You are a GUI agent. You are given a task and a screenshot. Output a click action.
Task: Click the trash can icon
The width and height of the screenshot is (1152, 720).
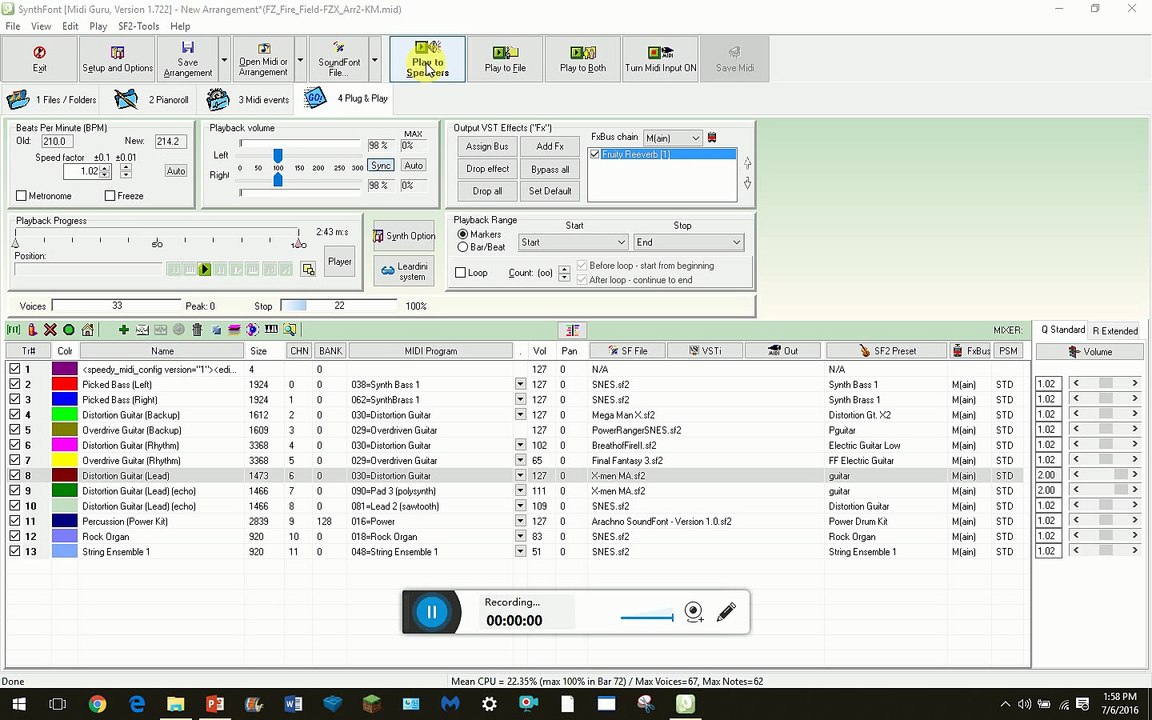197,330
